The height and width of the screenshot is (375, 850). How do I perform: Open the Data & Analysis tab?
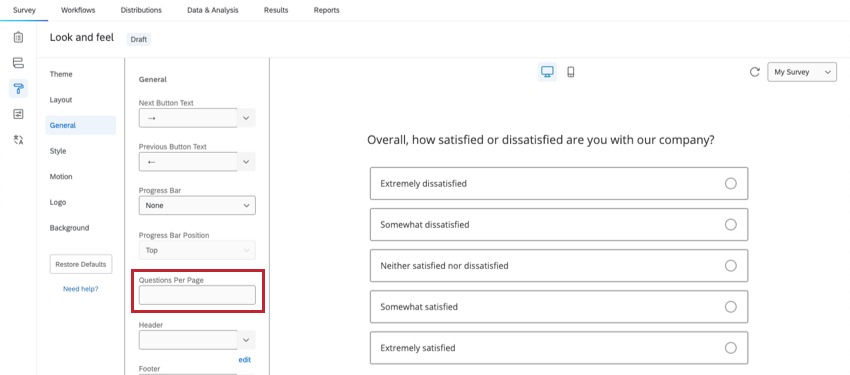click(x=212, y=10)
